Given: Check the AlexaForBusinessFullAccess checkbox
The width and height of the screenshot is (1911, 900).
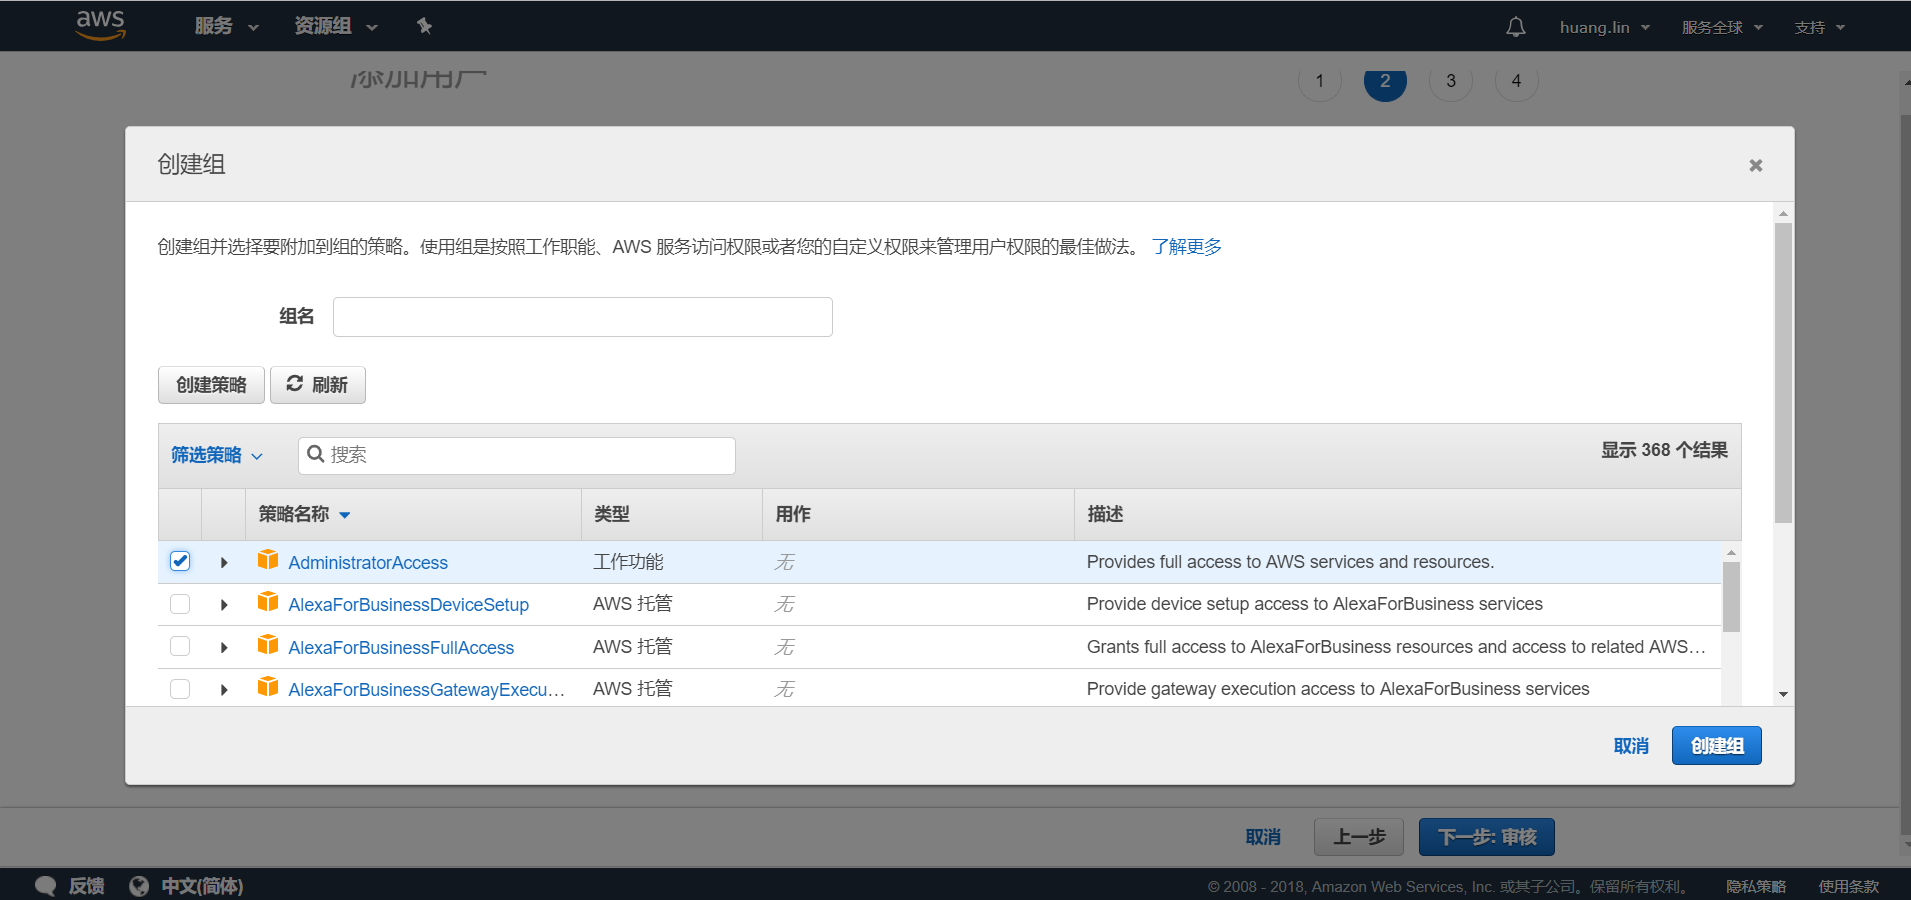Looking at the screenshot, I should (x=180, y=646).
